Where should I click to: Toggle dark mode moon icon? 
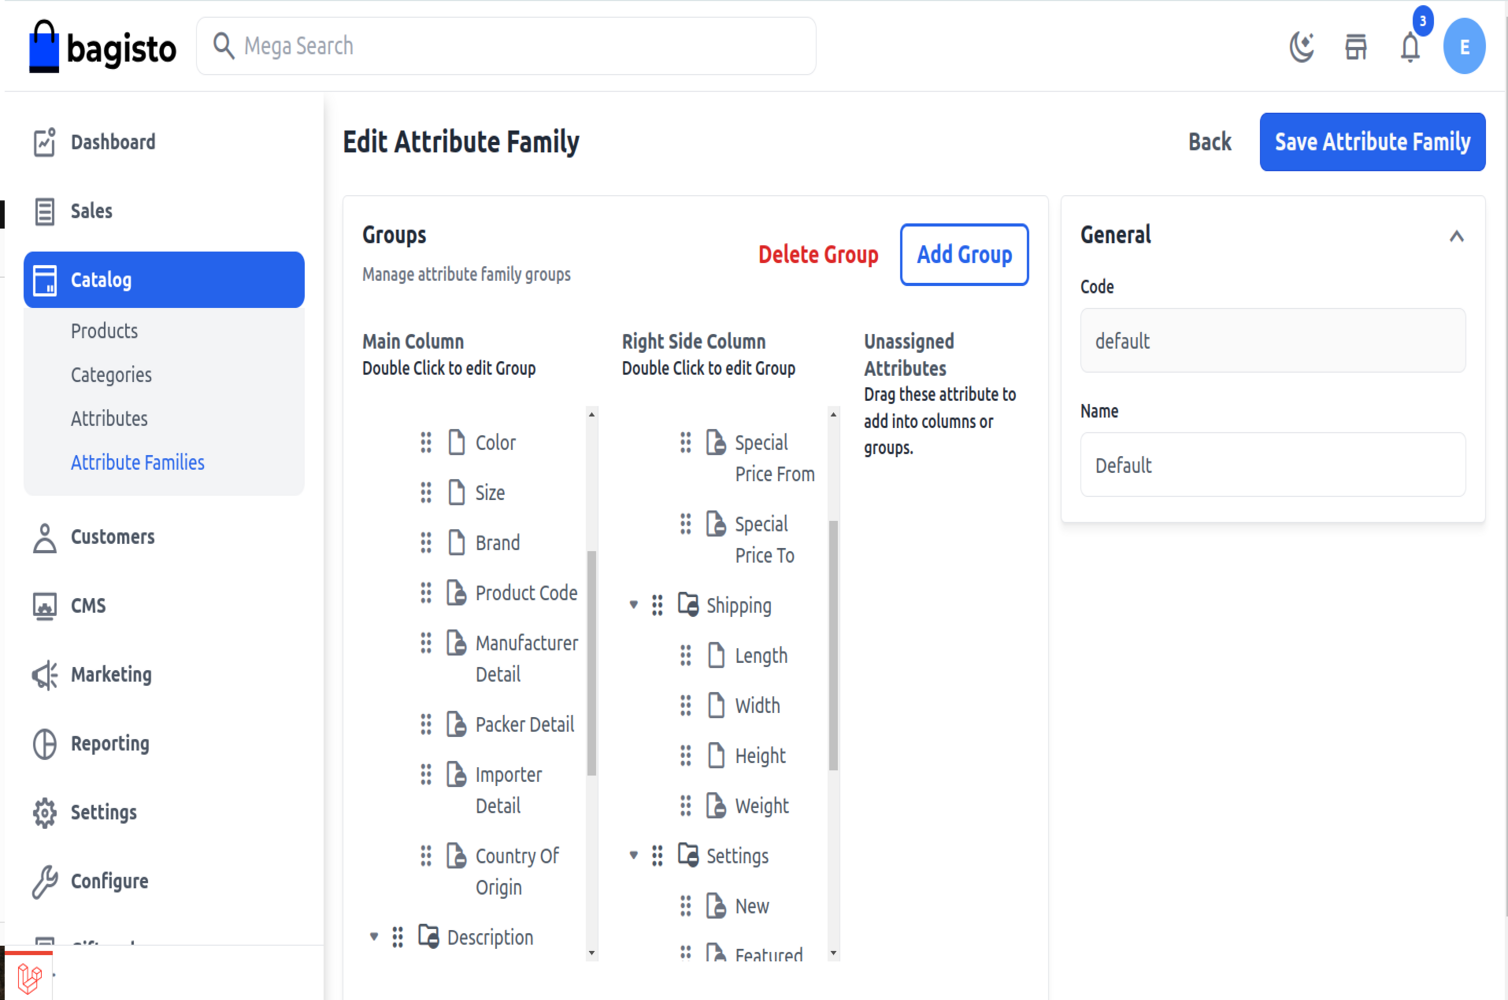click(x=1301, y=47)
